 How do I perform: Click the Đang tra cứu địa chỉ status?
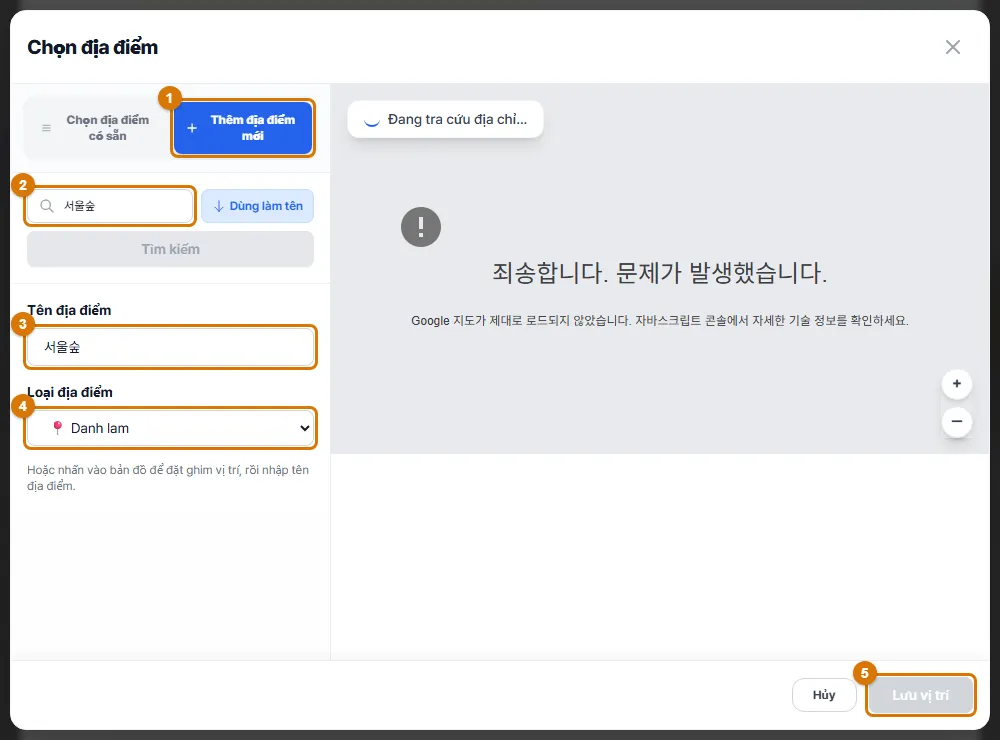coord(445,119)
